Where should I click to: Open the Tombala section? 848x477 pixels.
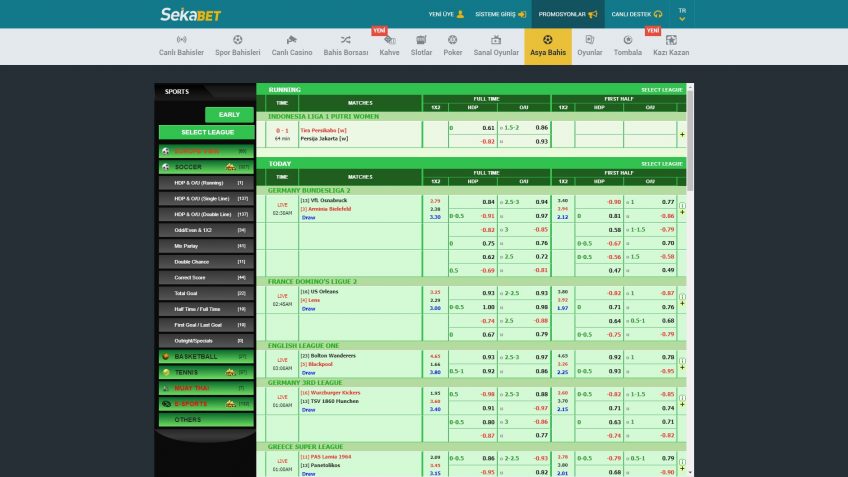627,46
